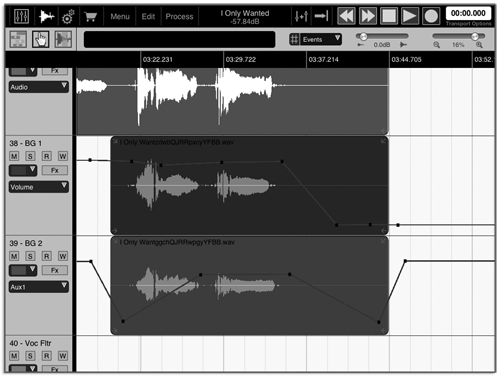Viewport: 500px width, 377px height.
Task: Stop playback with the square button
Action: click(x=389, y=16)
